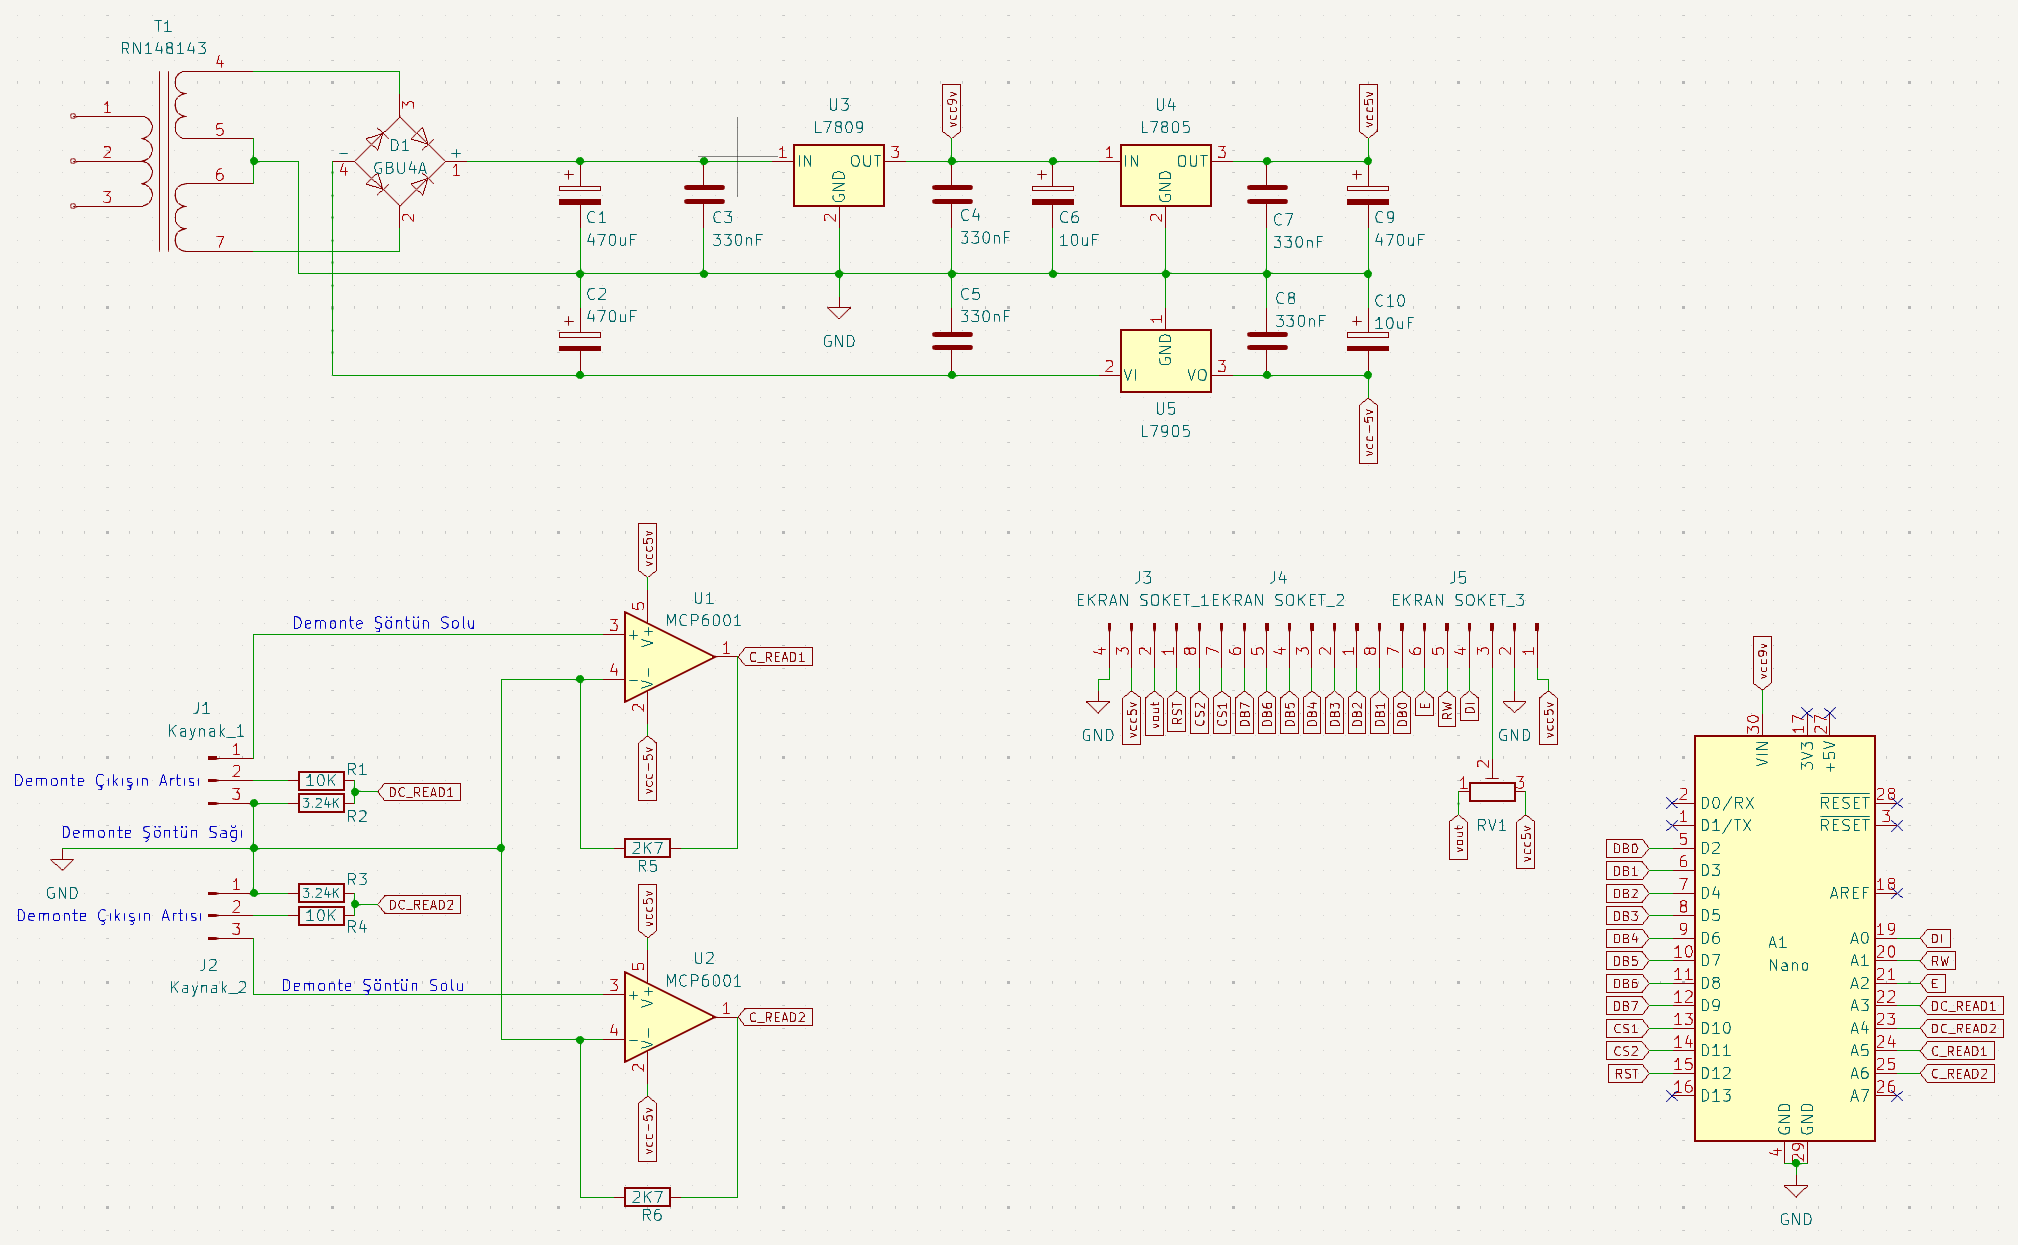Click the C6 10uF capacitor symbol
This screenshot has width=2018, height=1245.
tap(1052, 195)
